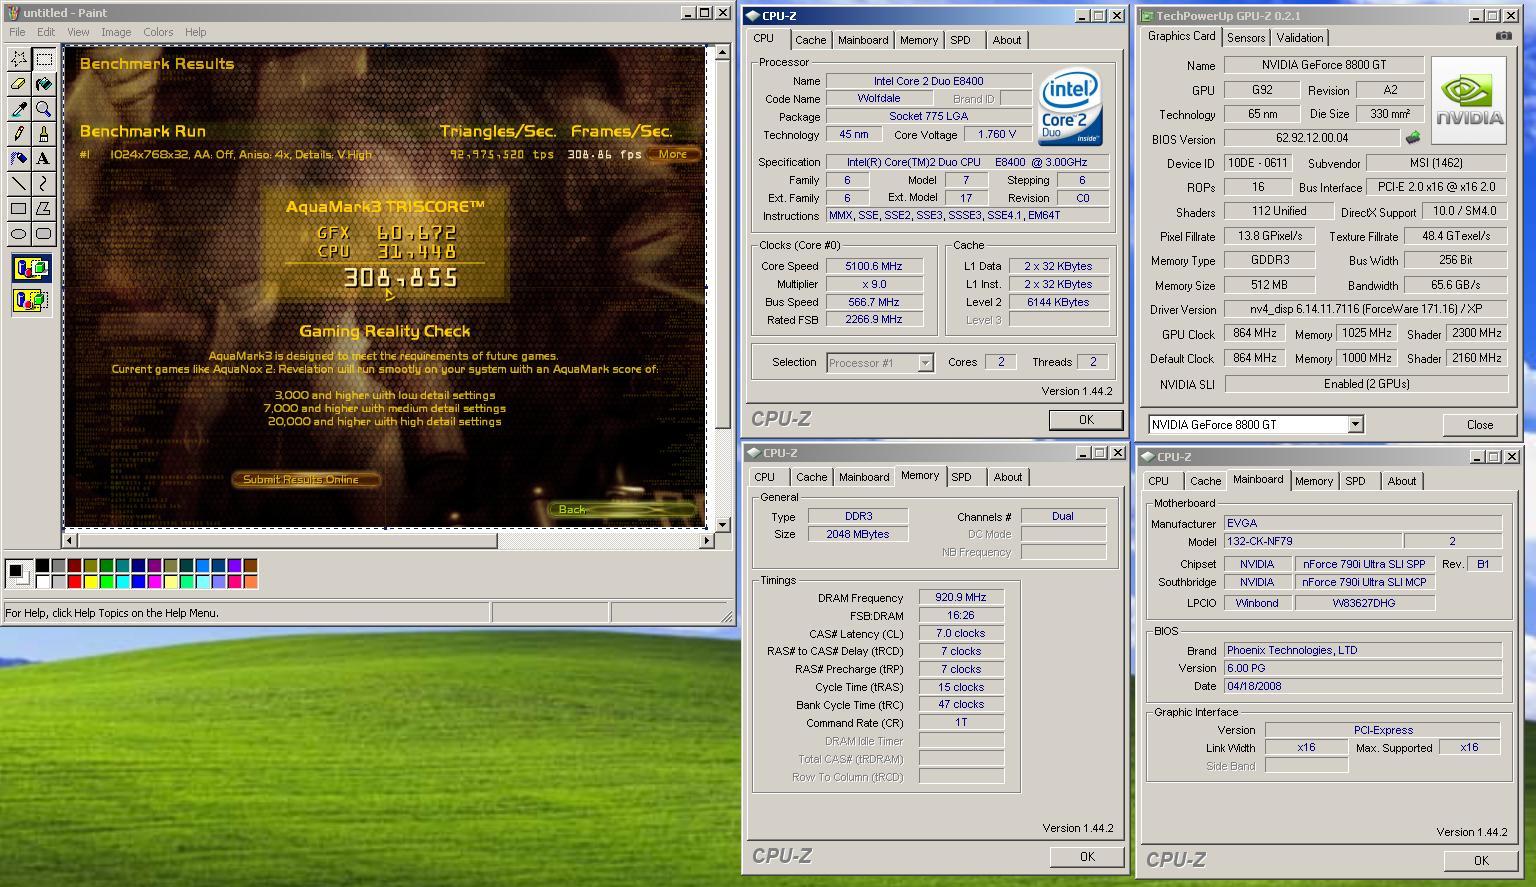The height and width of the screenshot is (887, 1536).
Task: Select the Free-Form Select tool in Paint
Action: [x=18, y=59]
